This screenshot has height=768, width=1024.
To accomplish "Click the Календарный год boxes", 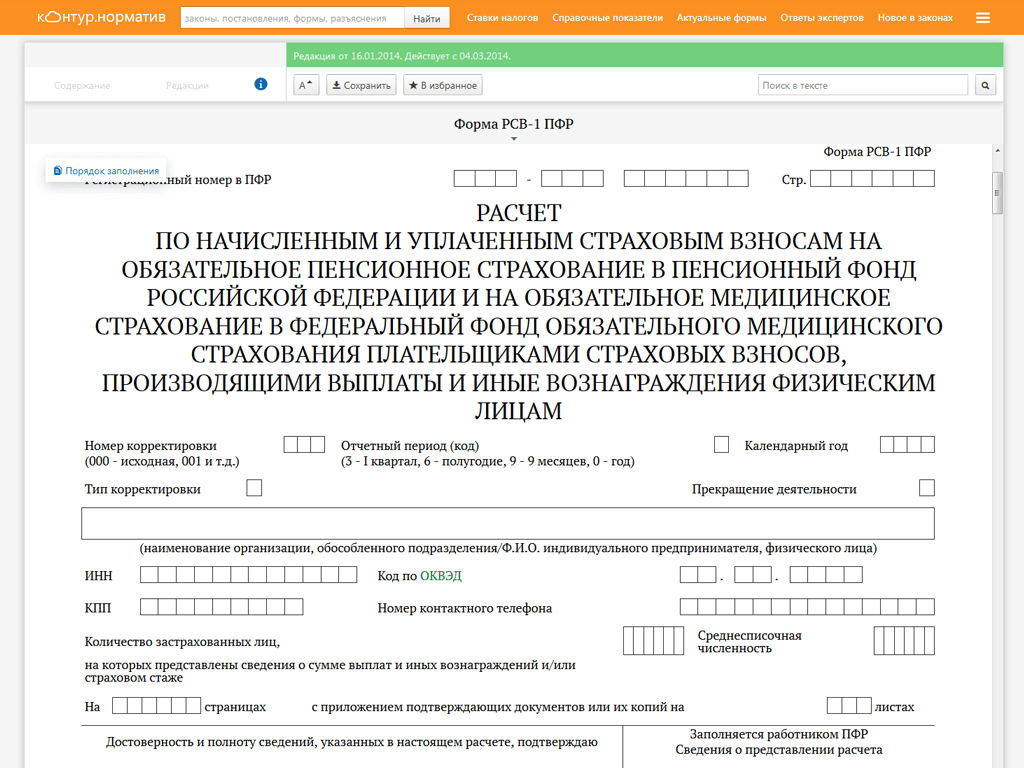I will [907, 445].
